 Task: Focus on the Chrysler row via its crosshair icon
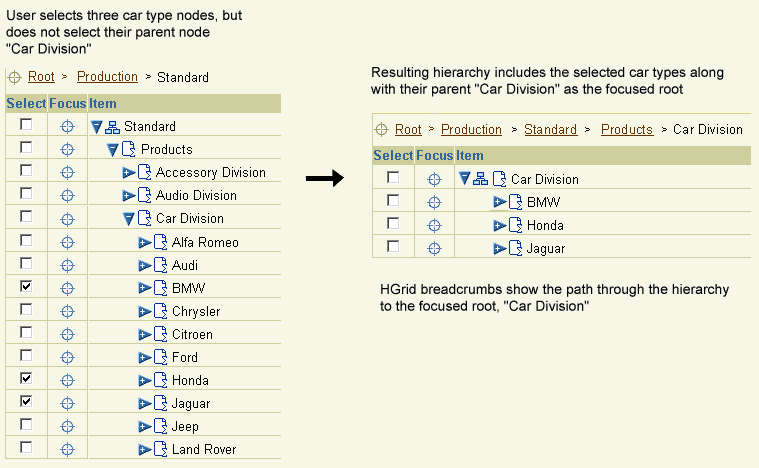[x=67, y=311]
